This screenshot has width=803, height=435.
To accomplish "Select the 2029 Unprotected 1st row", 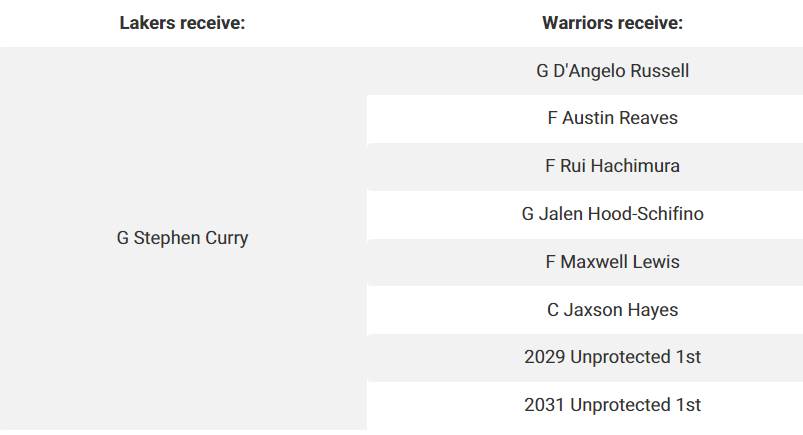I will 585,357.
